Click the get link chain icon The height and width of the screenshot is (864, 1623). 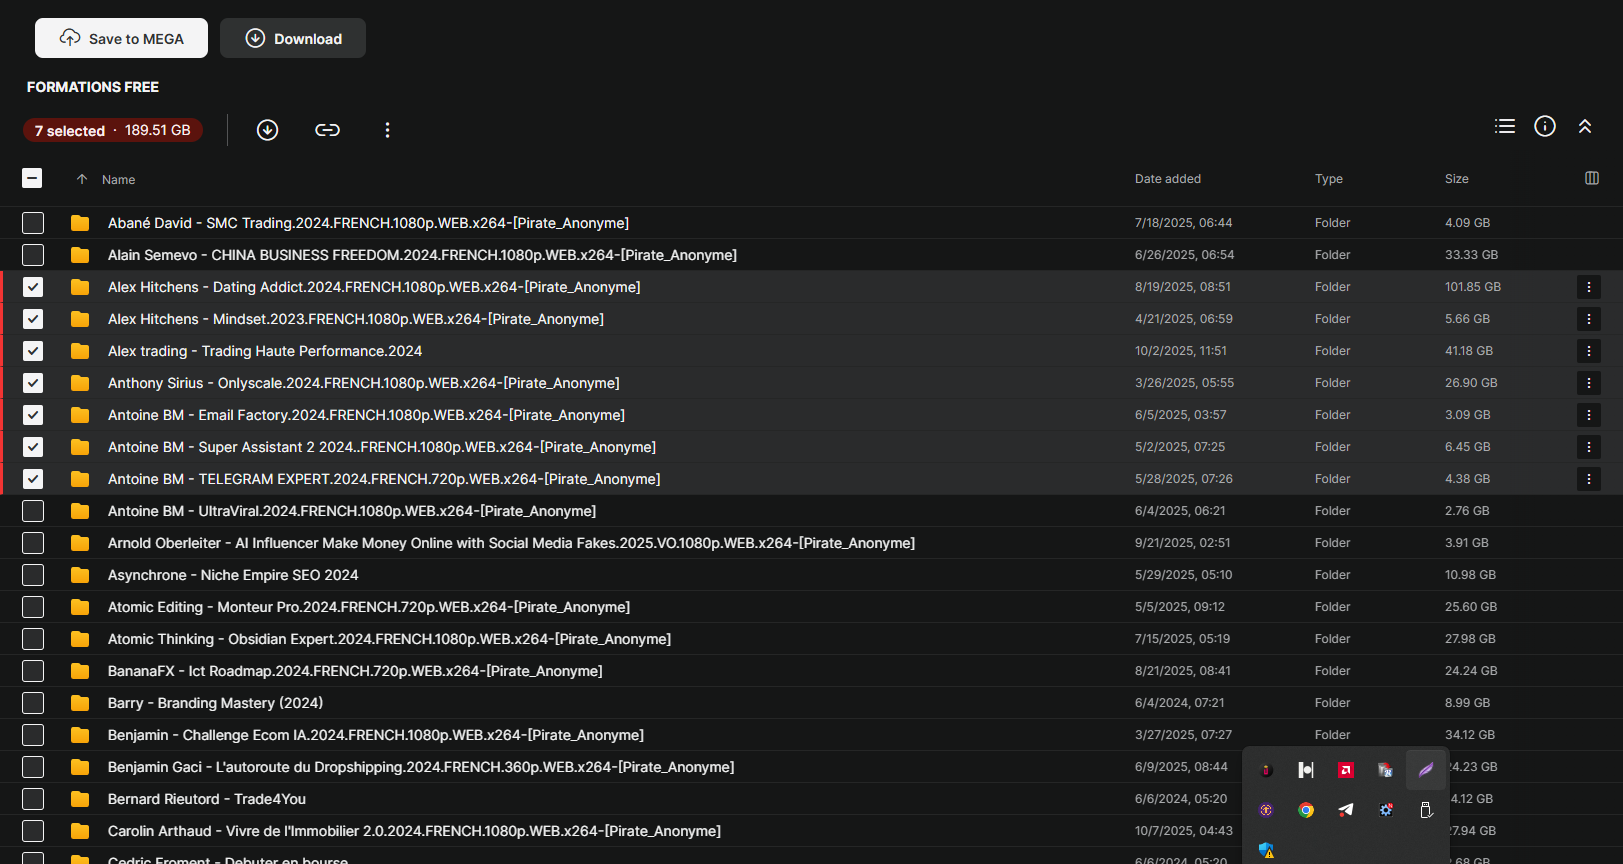click(327, 130)
